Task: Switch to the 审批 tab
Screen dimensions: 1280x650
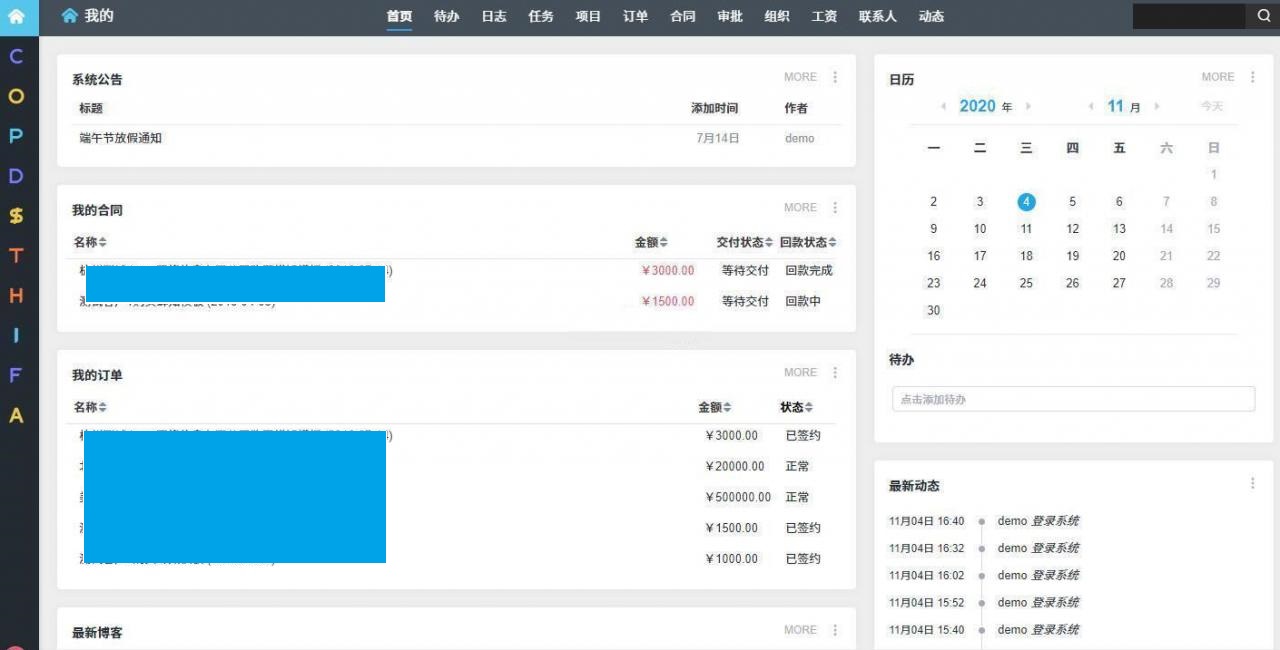Action: 729,16
